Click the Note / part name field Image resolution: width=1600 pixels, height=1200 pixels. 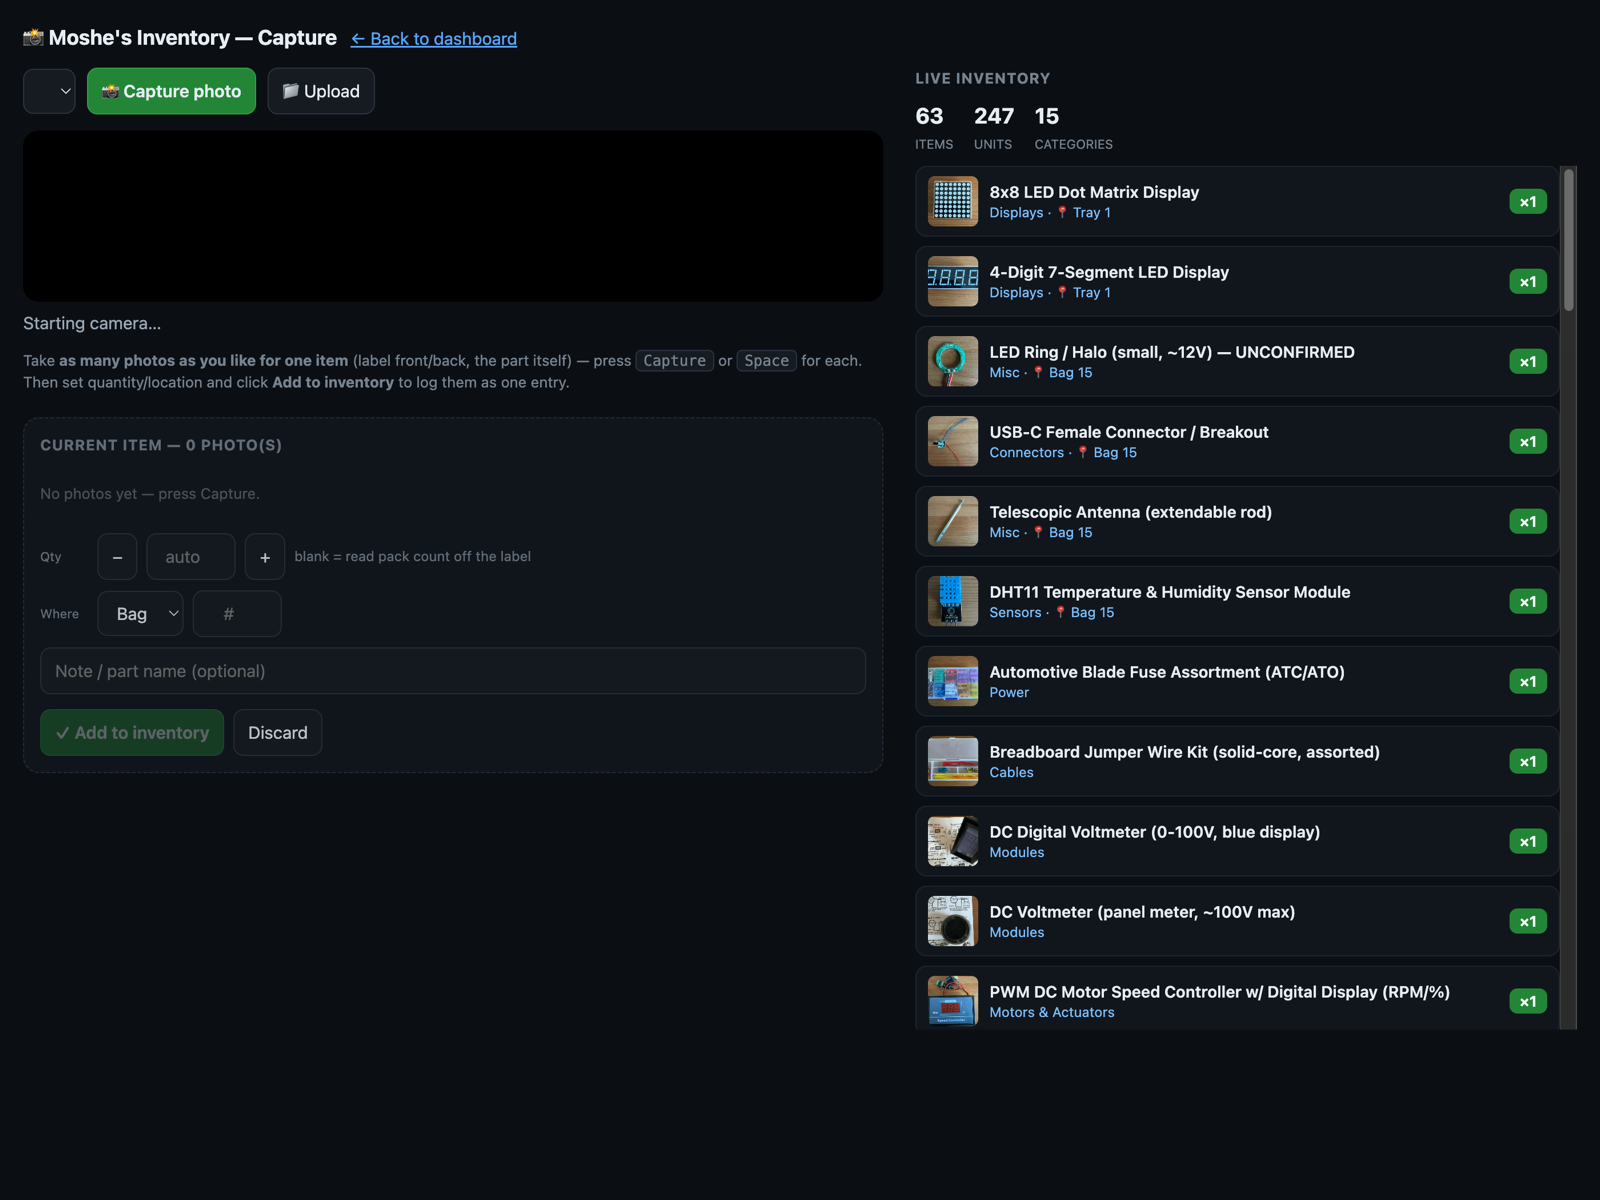(x=453, y=671)
